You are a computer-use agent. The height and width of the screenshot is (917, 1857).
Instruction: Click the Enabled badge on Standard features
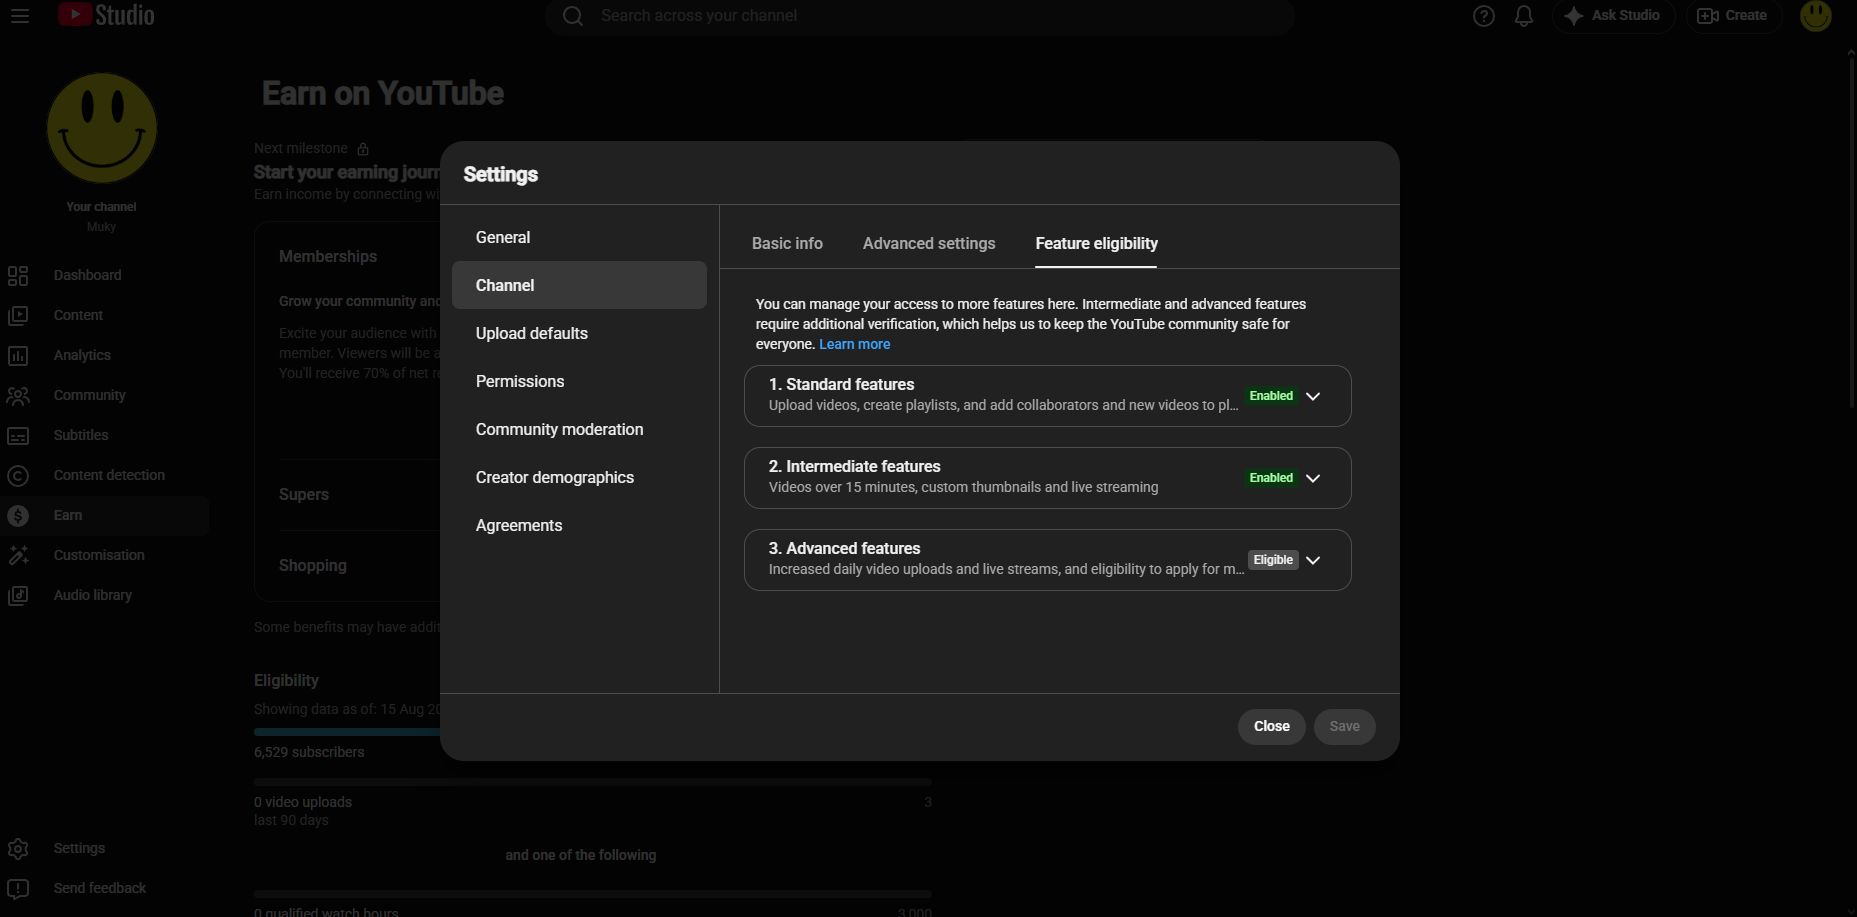pyautogui.click(x=1271, y=396)
